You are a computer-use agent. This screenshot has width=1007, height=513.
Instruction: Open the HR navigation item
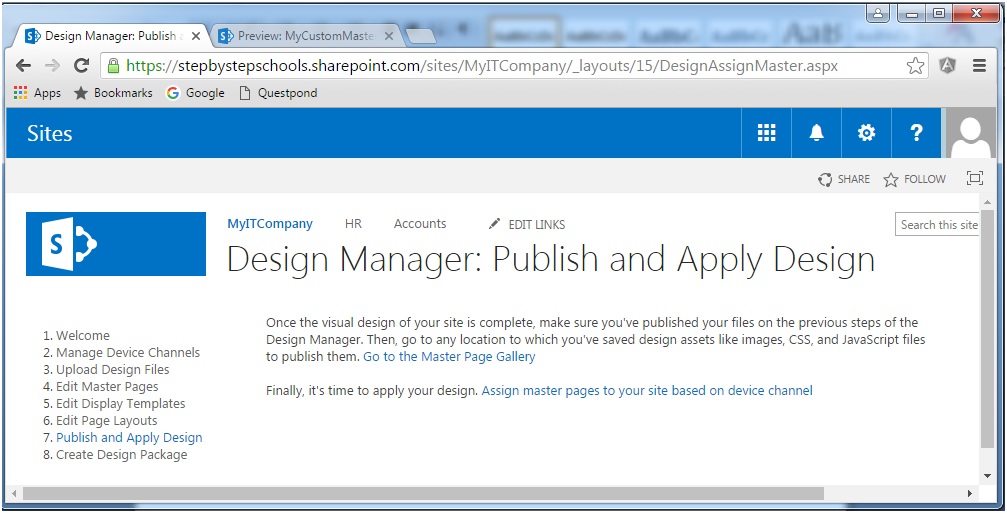point(353,223)
